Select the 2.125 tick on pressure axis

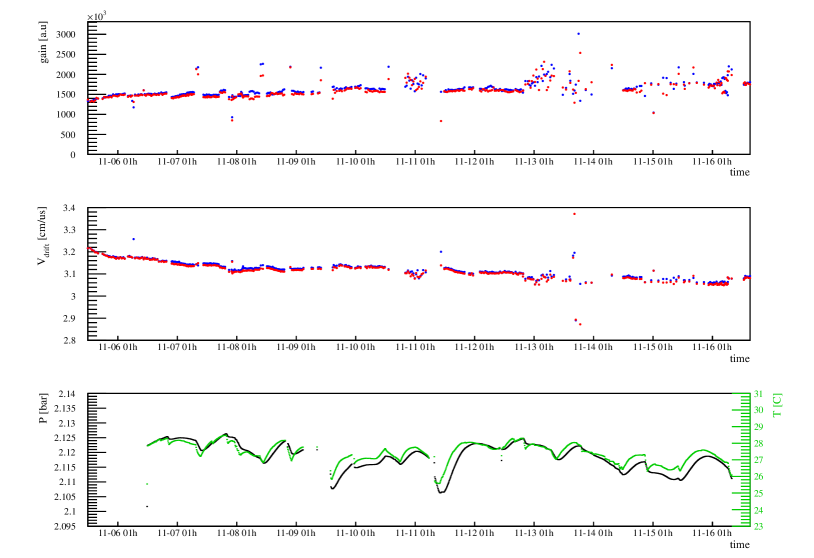coord(65,438)
